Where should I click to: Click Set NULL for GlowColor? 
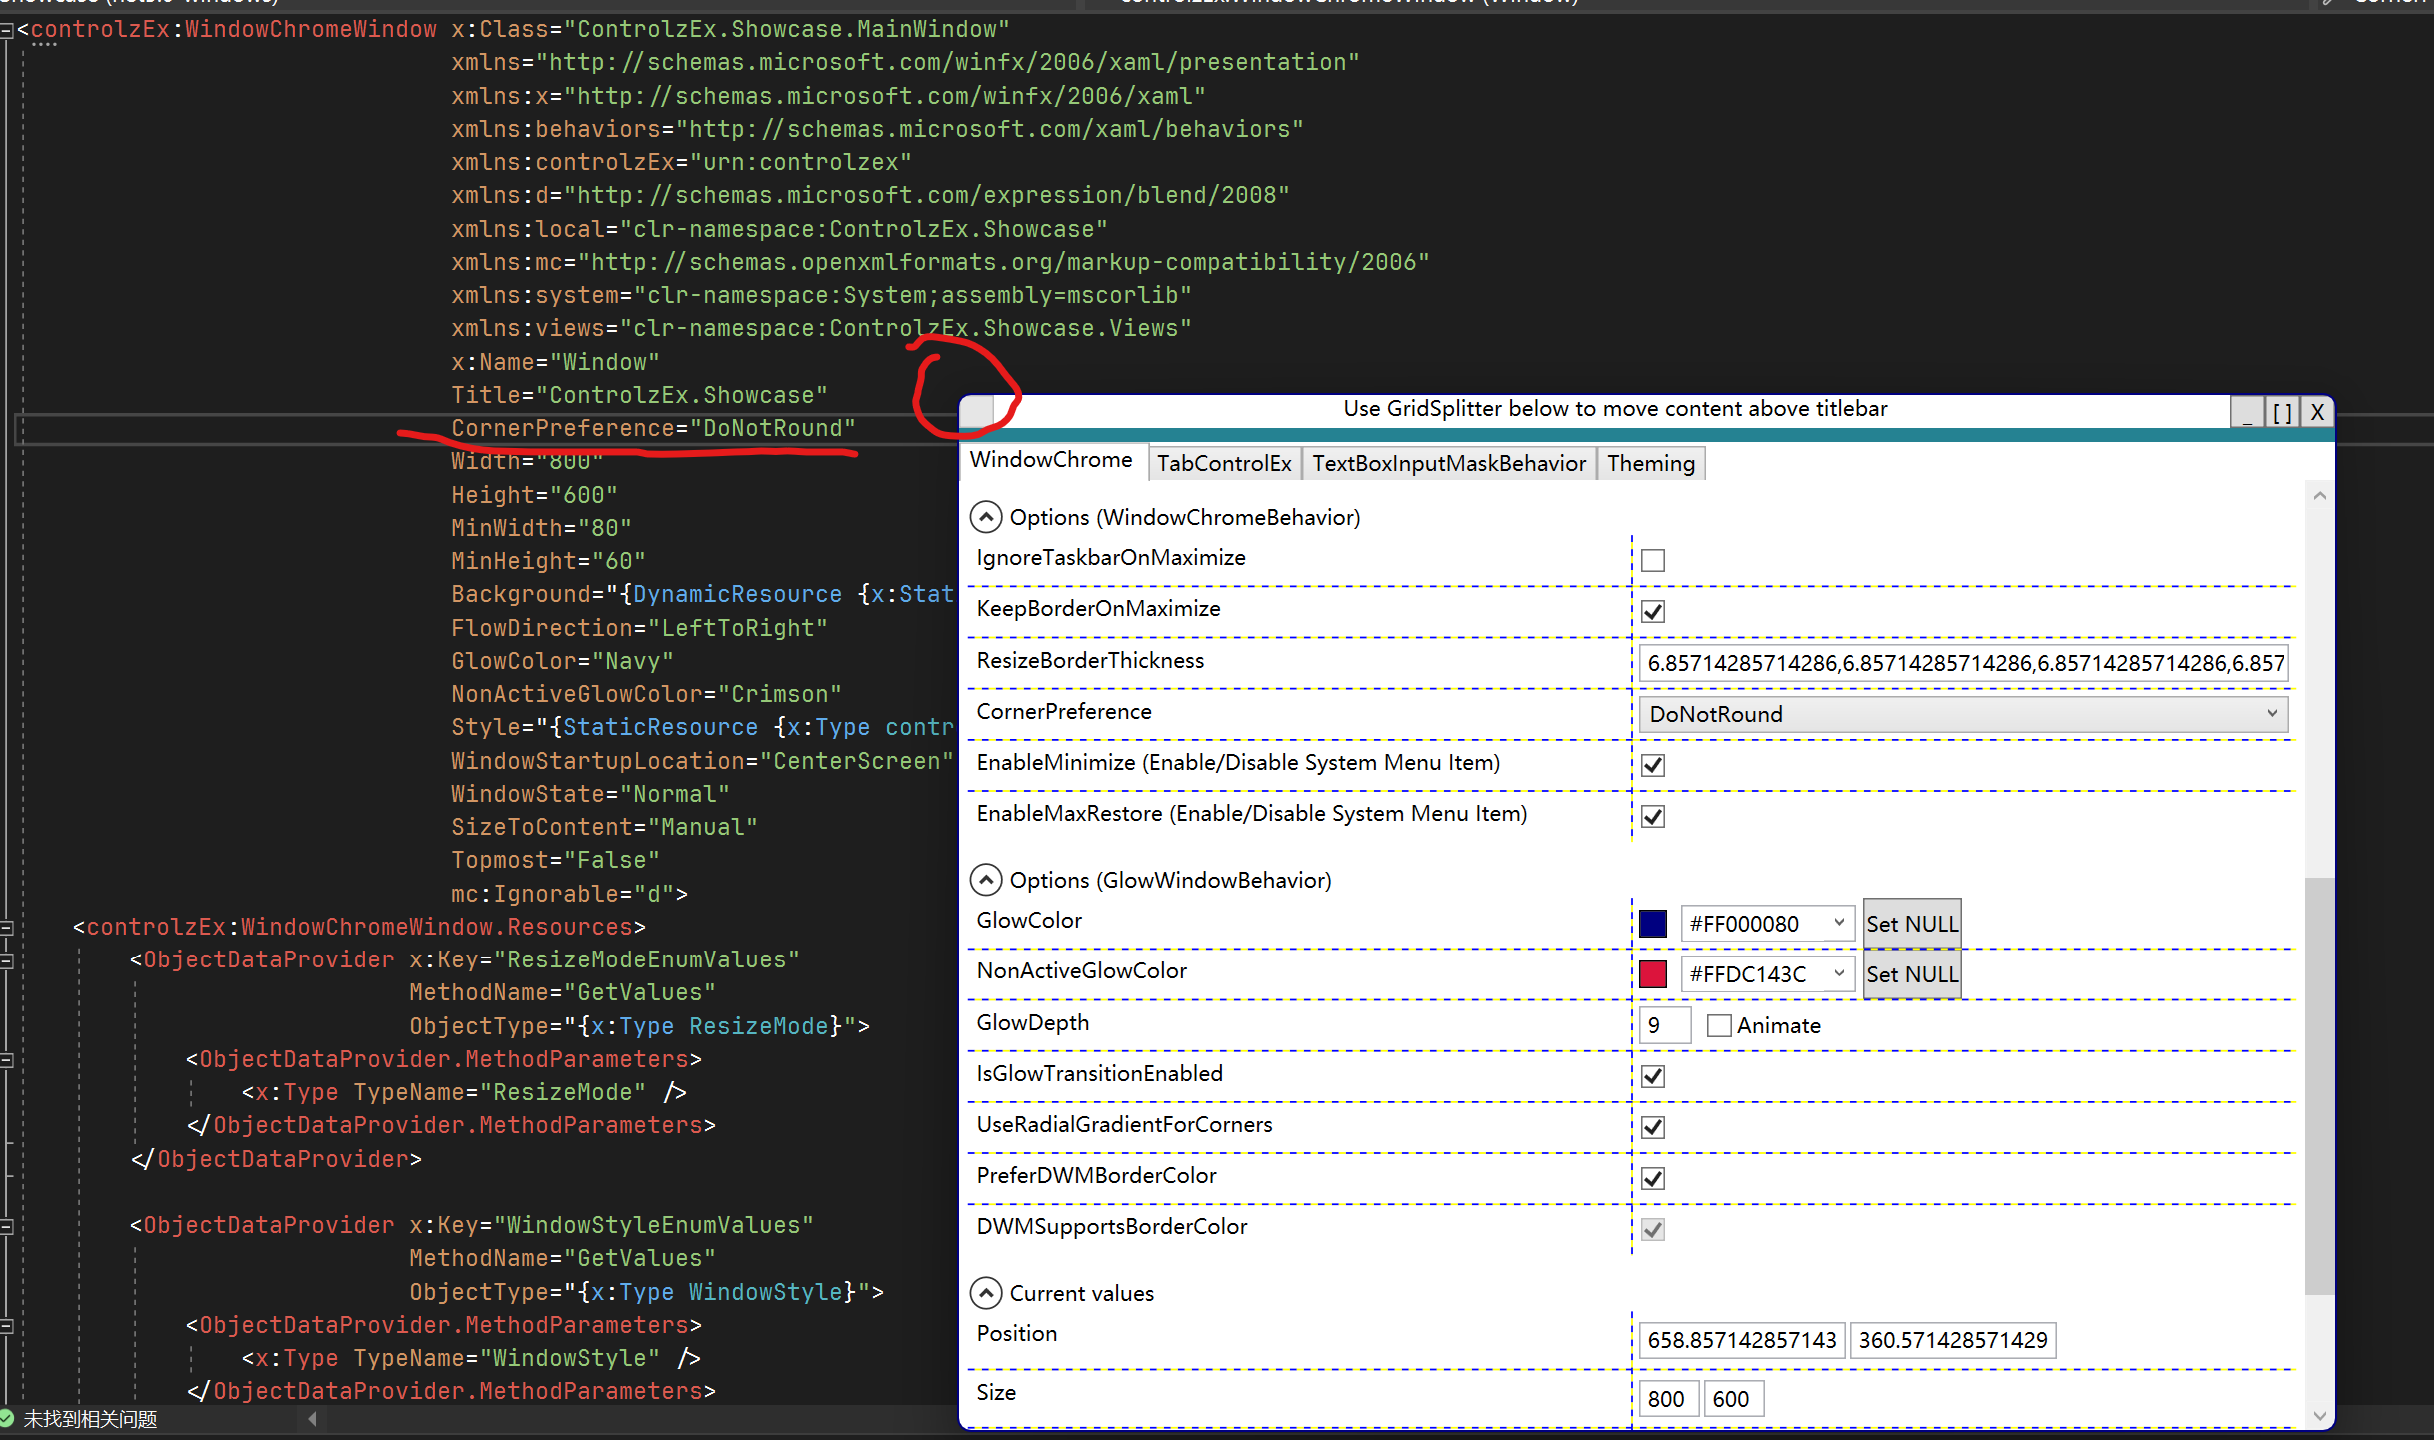tap(1911, 923)
